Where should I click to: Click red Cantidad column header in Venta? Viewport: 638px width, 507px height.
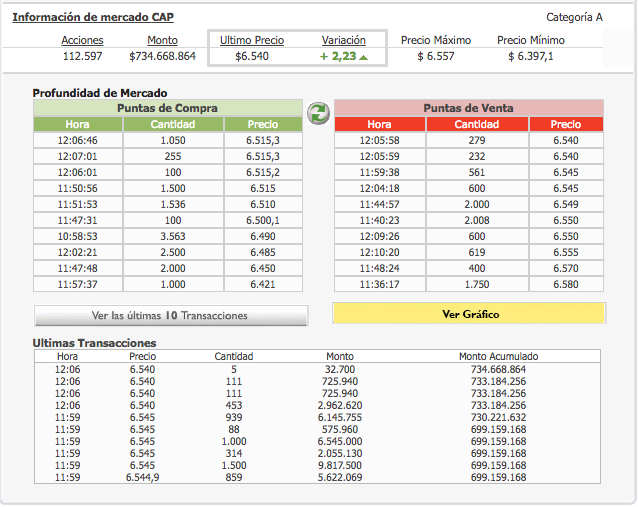coord(477,125)
